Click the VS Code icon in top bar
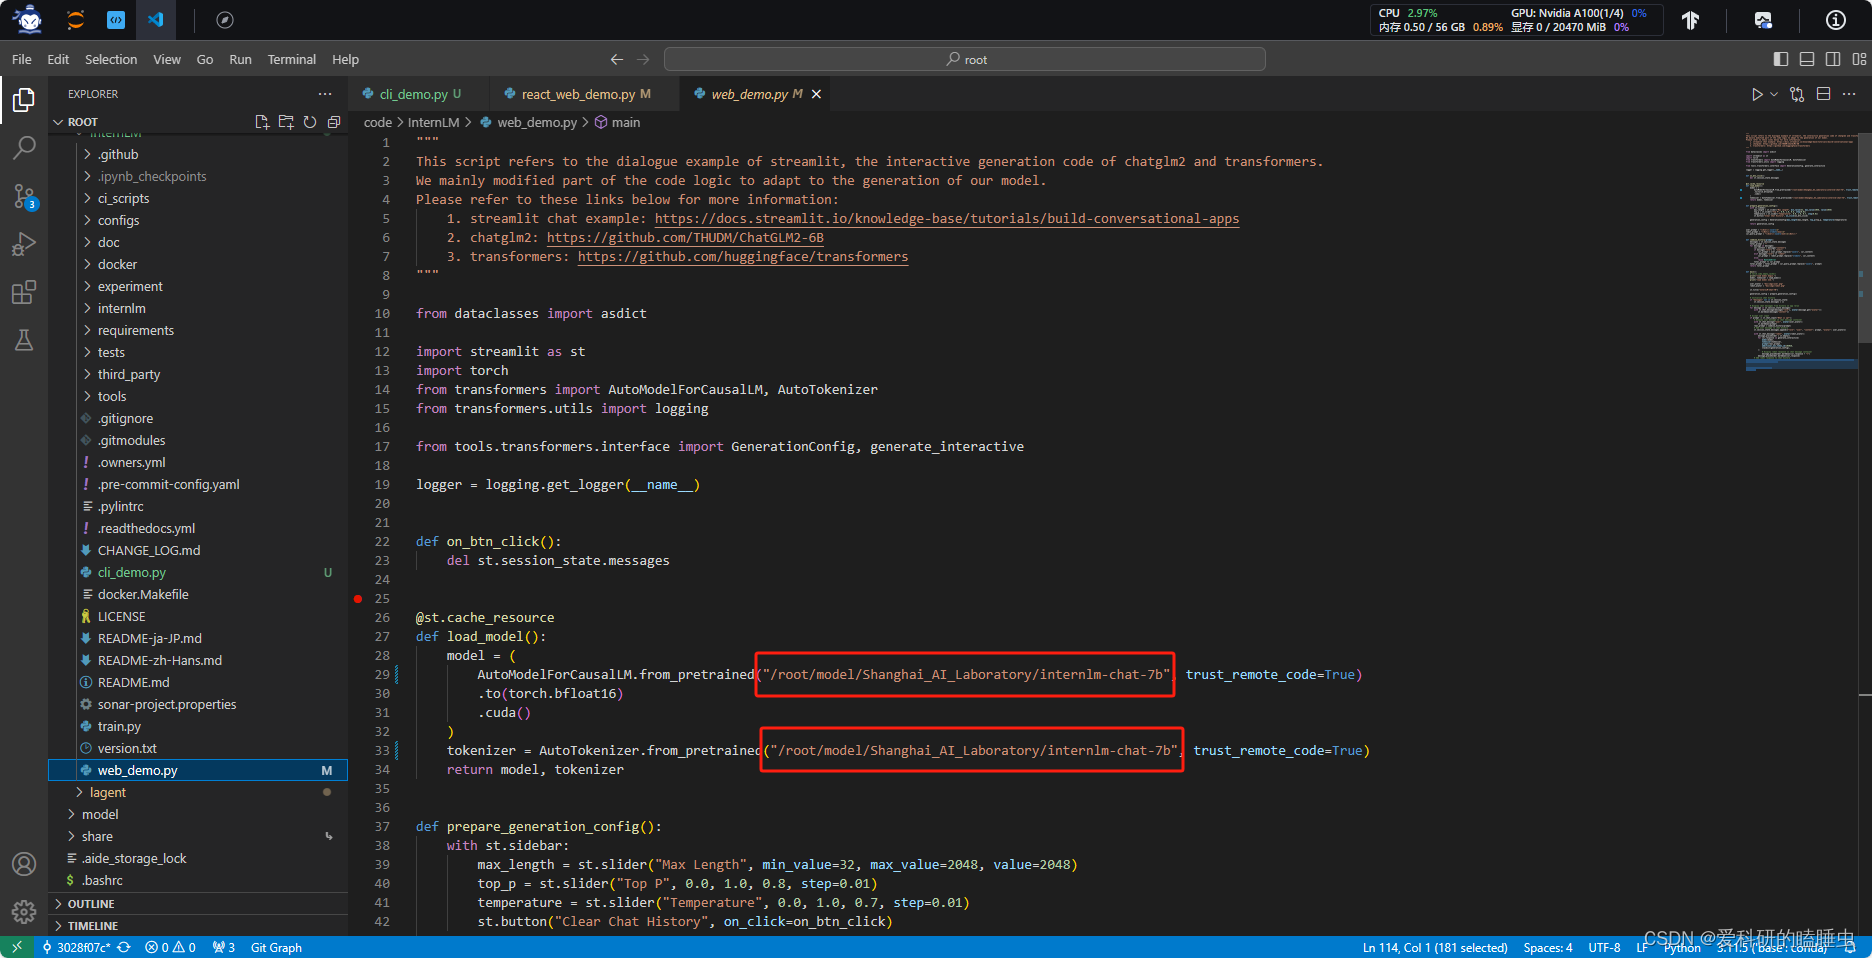This screenshot has height=958, width=1872. click(x=155, y=20)
